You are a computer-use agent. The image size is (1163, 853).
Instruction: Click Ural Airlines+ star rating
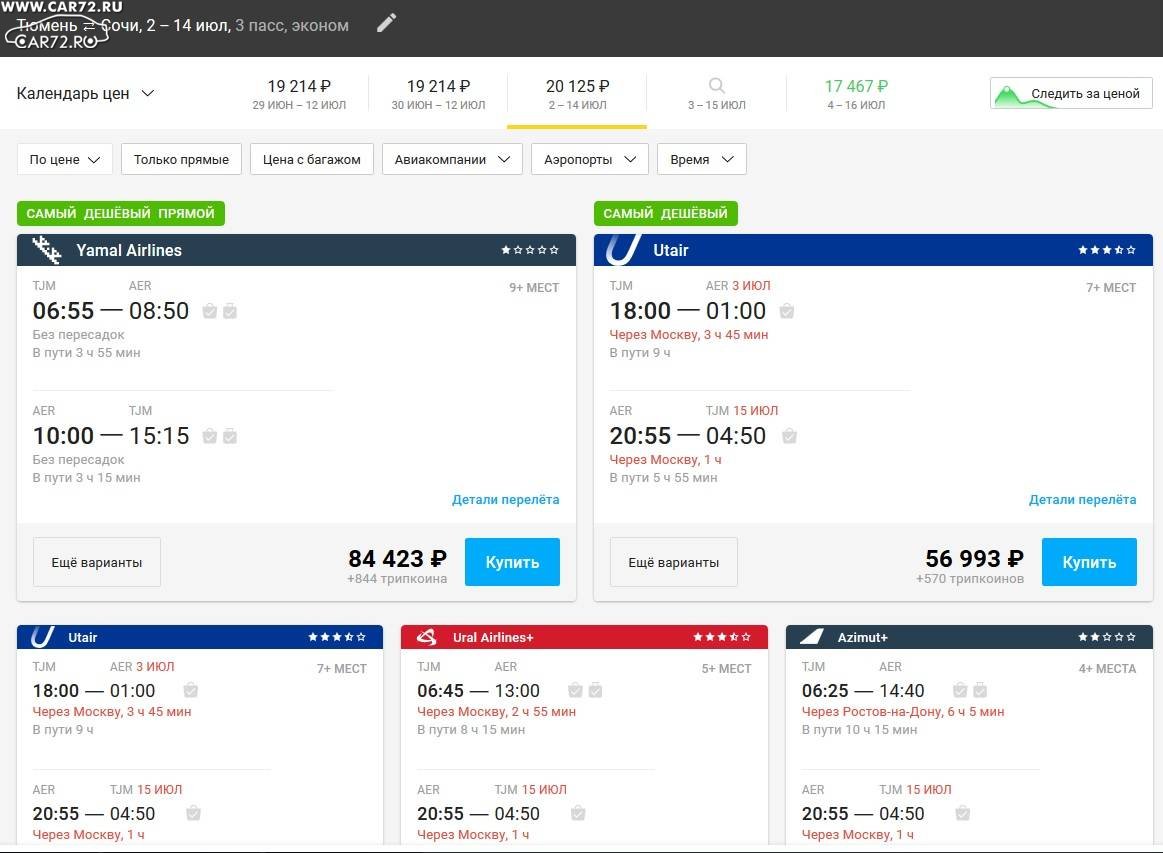click(x=722, y=637)
